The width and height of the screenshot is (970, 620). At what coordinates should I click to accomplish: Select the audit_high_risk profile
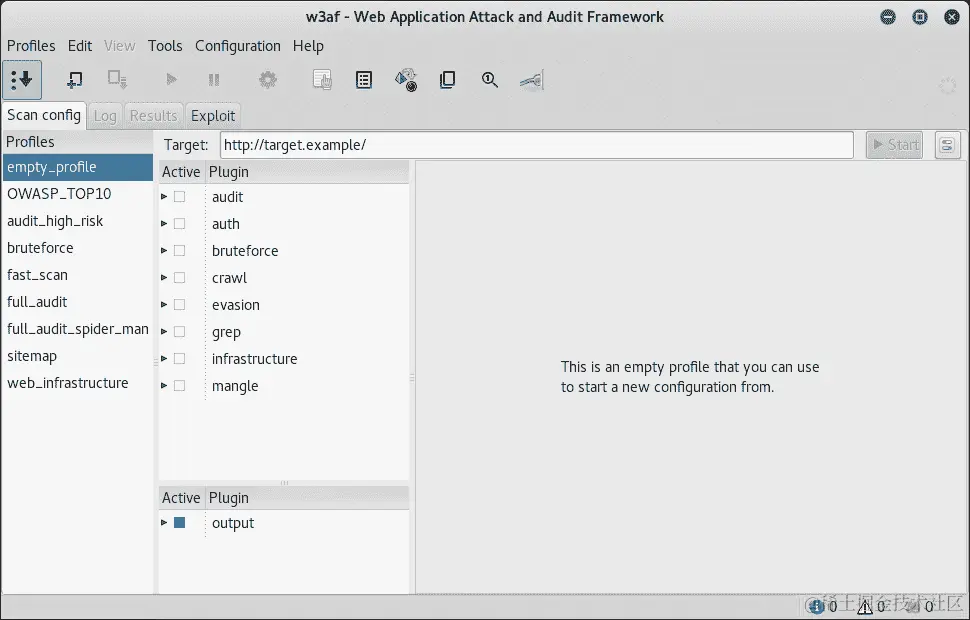click(78, 221)
